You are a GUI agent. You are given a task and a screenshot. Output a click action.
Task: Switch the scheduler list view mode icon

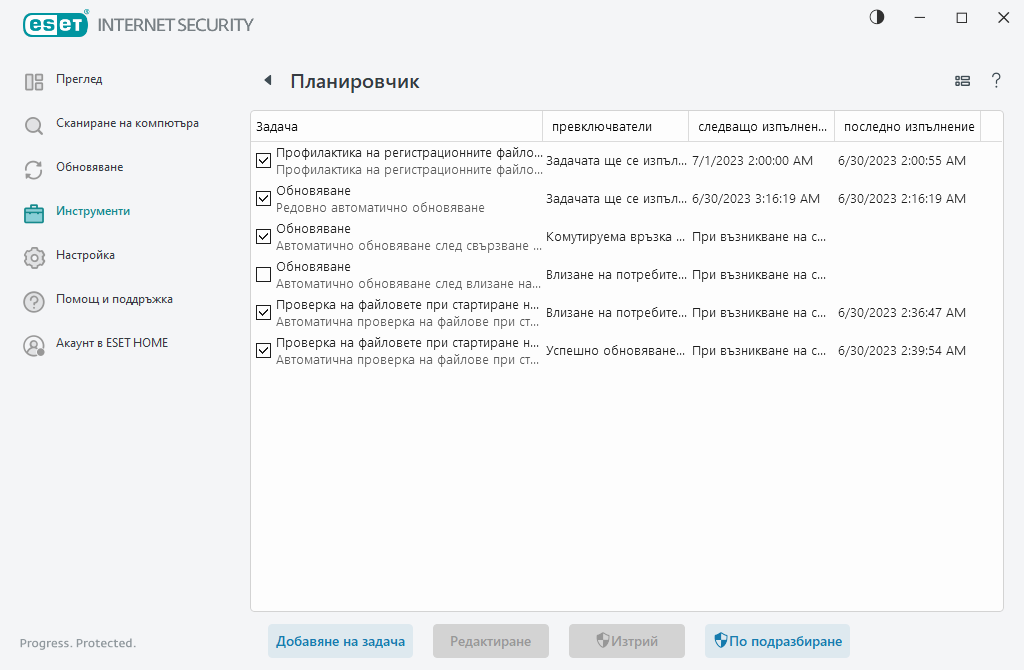coord(962,81)
